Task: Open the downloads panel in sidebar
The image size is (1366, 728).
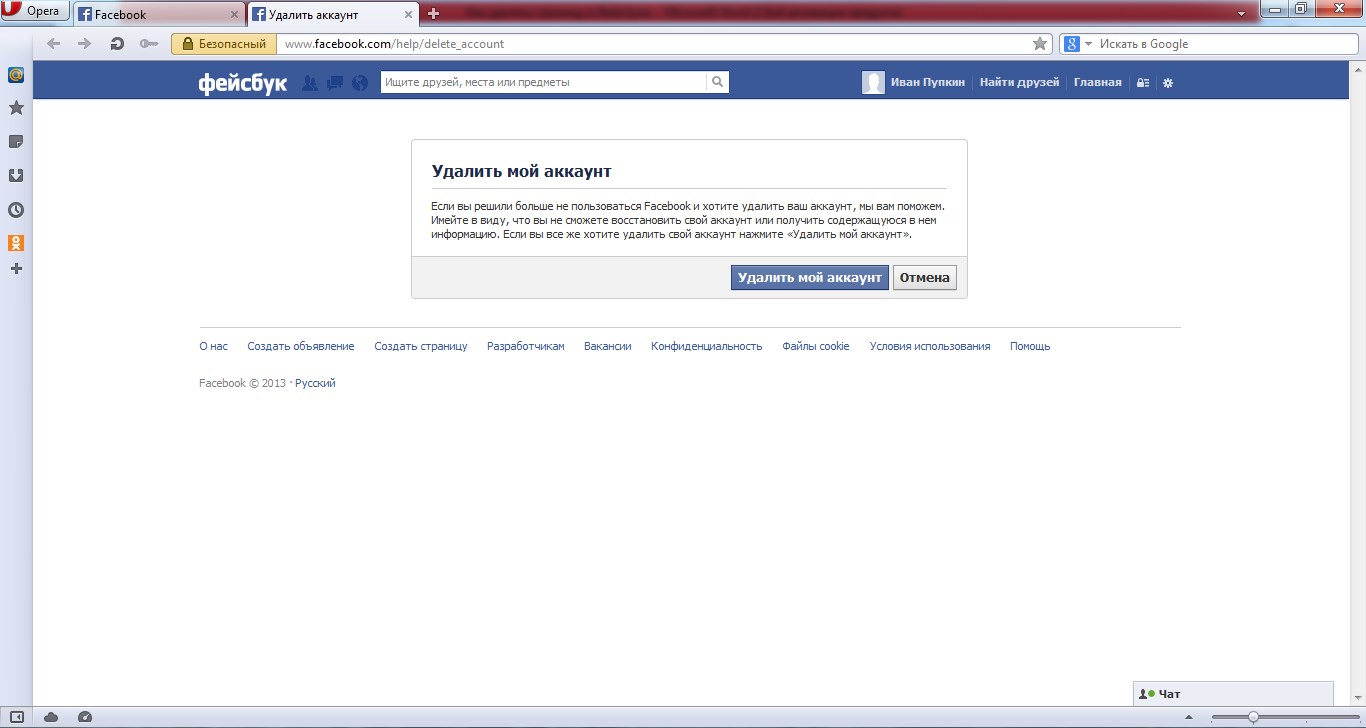Action: coord(16,175)
